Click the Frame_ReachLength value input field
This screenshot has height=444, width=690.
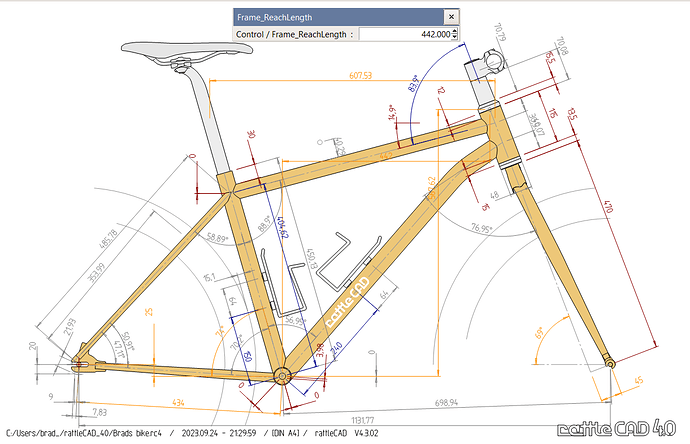coord(405,34)
